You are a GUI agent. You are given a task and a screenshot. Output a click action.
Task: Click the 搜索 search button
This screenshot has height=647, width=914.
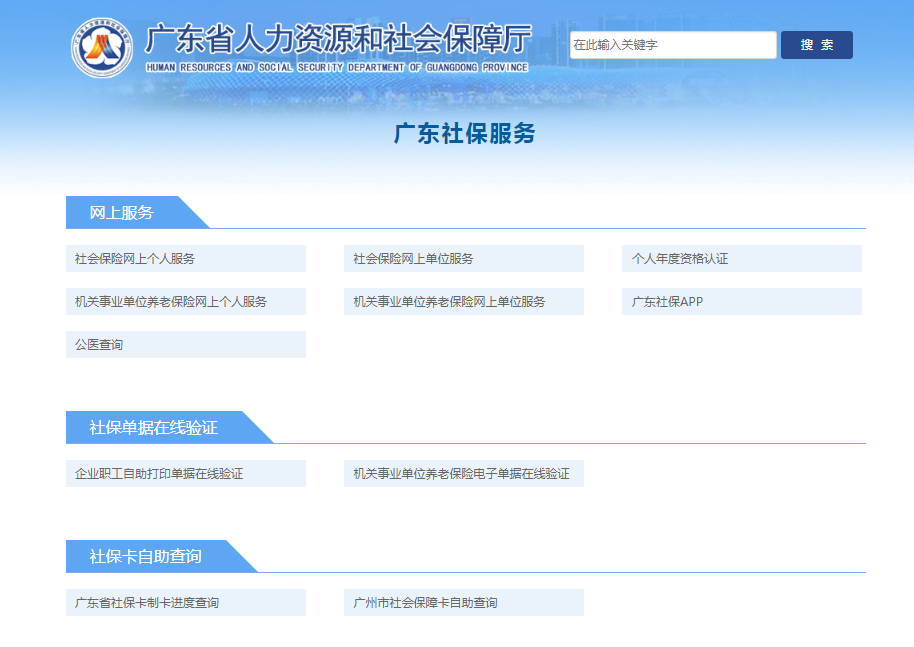(x=817, y=45)
